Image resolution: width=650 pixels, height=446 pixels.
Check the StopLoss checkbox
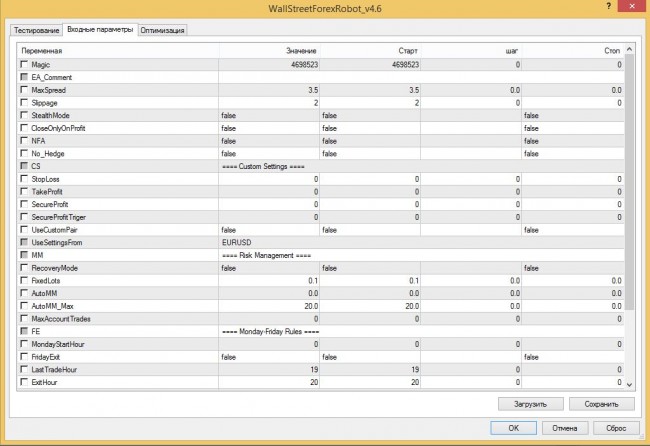tap(24, 179)
